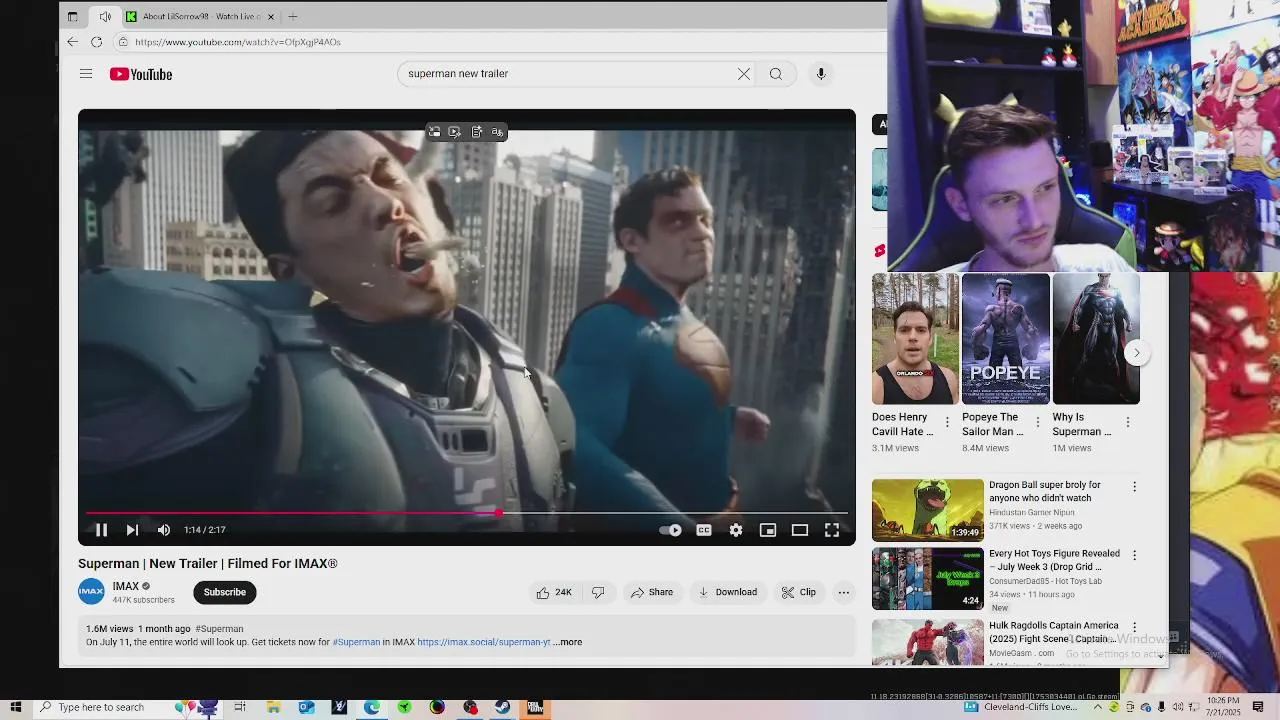Launch File Explorer from the taskbar

[x=273, y=707]
